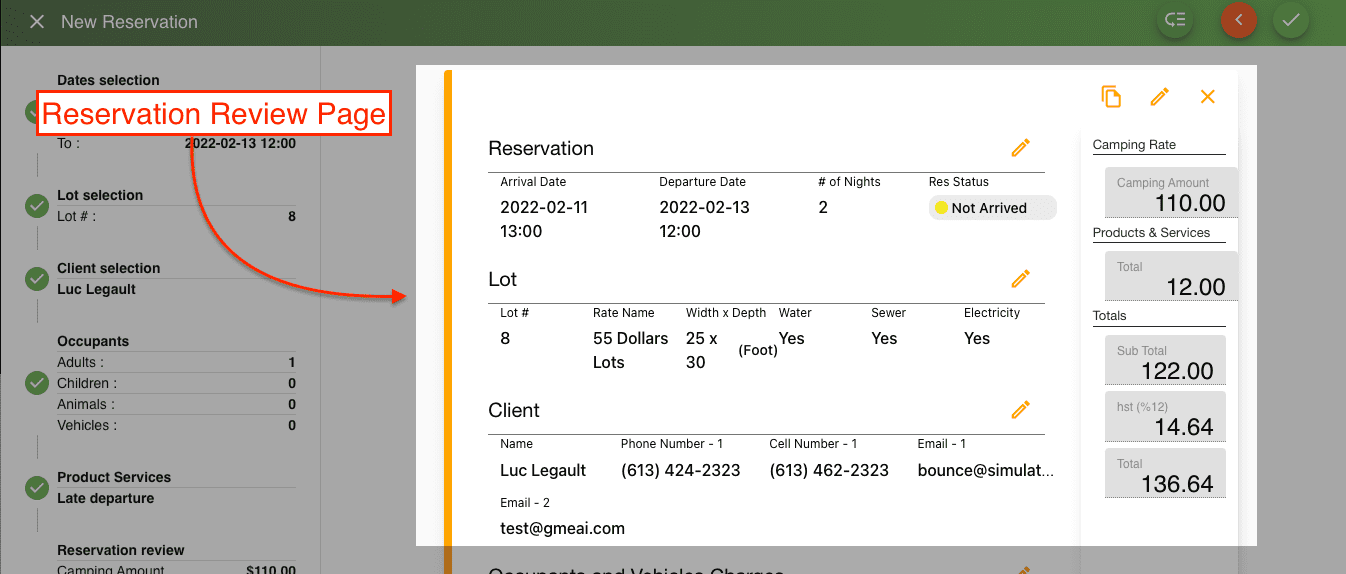
Task: Click the Camping Amount 110.00 field
Action: tap(1171, 193)
